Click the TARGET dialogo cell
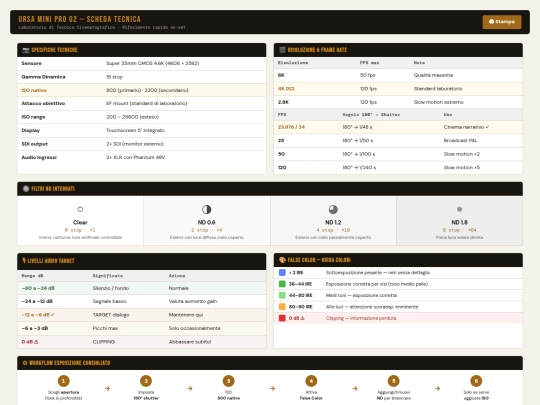 111,315
